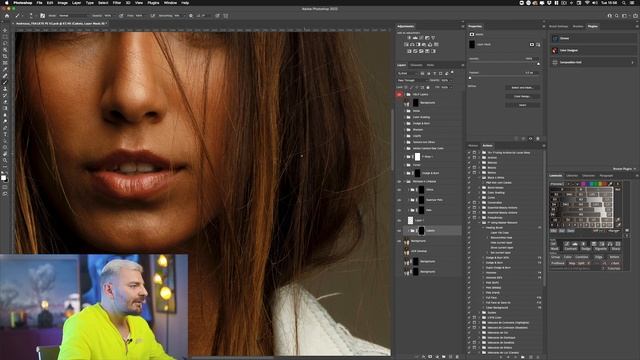Collapse the Help Layers group
The image size is (640, 360).
[404, 94]
